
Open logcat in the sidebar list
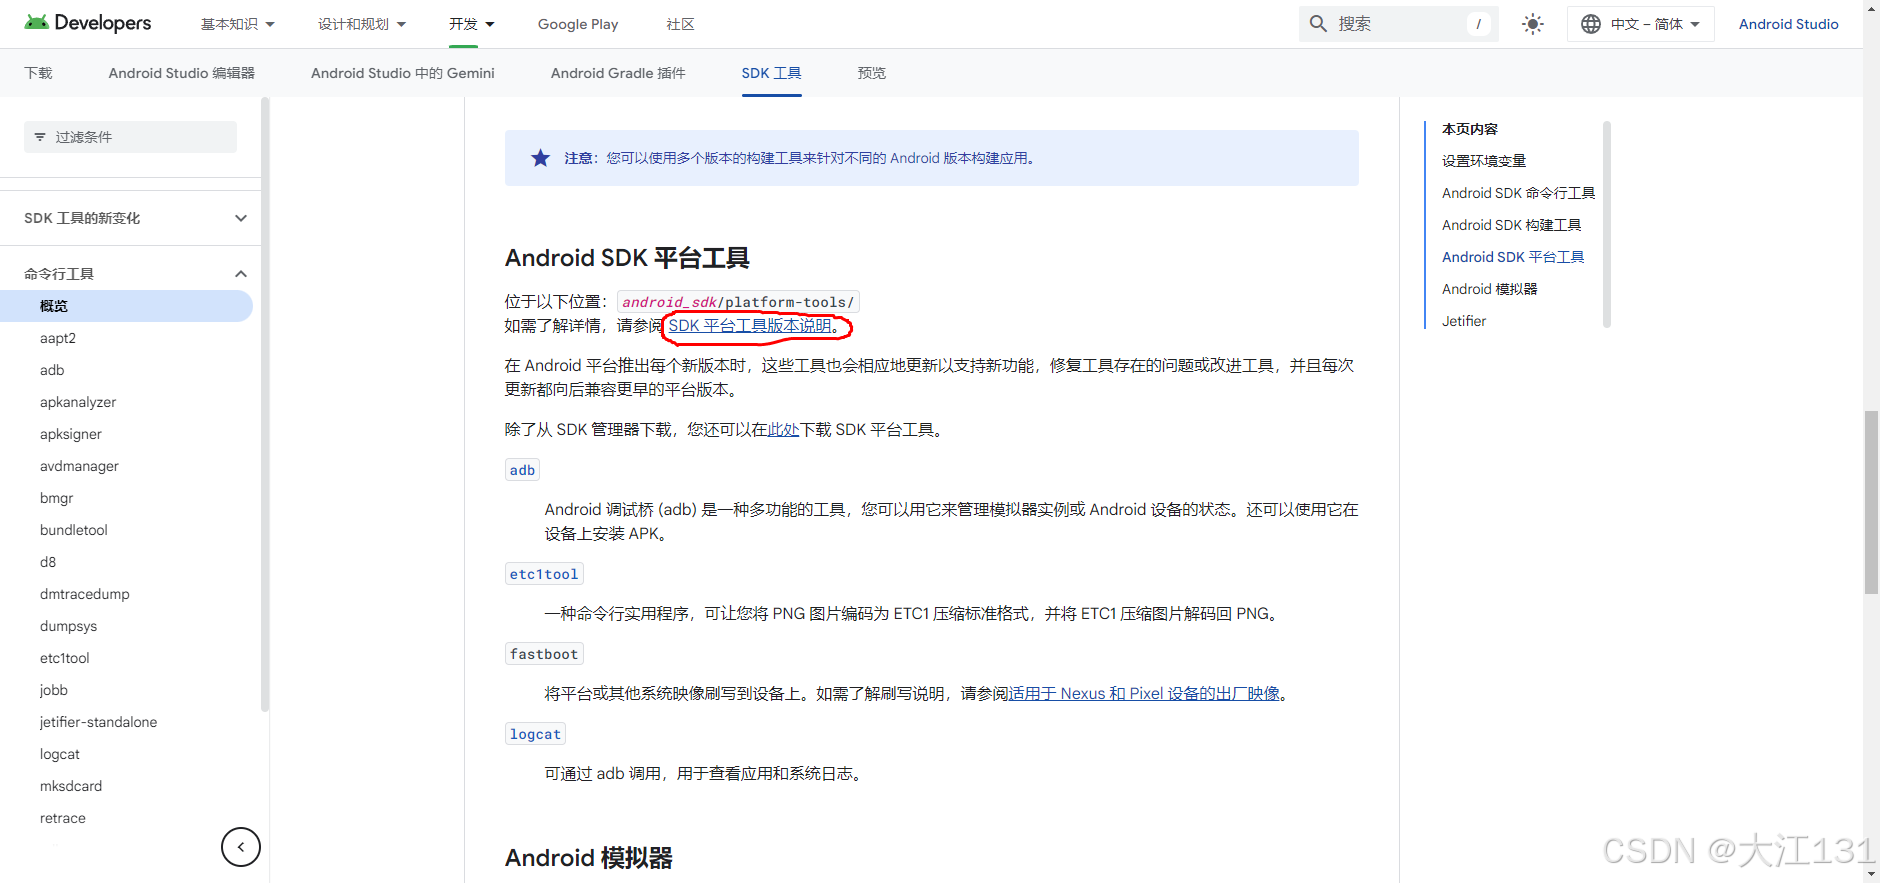tap(60, 754)
